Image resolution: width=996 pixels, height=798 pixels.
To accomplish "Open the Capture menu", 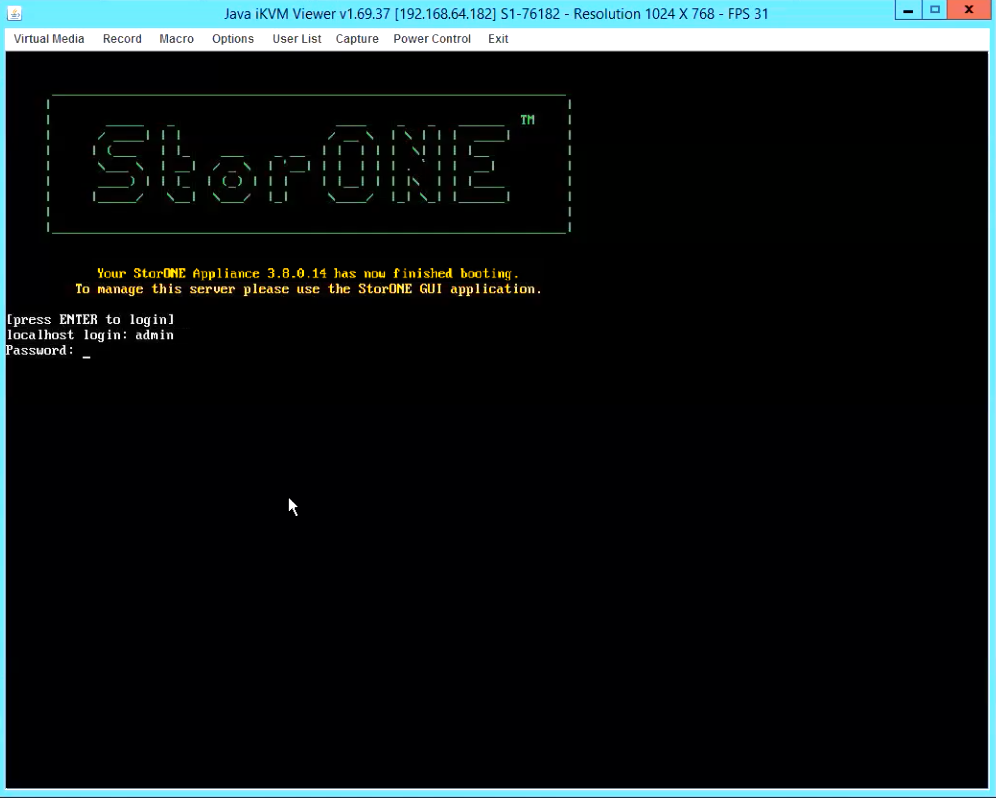I will (x=357, y=39).
